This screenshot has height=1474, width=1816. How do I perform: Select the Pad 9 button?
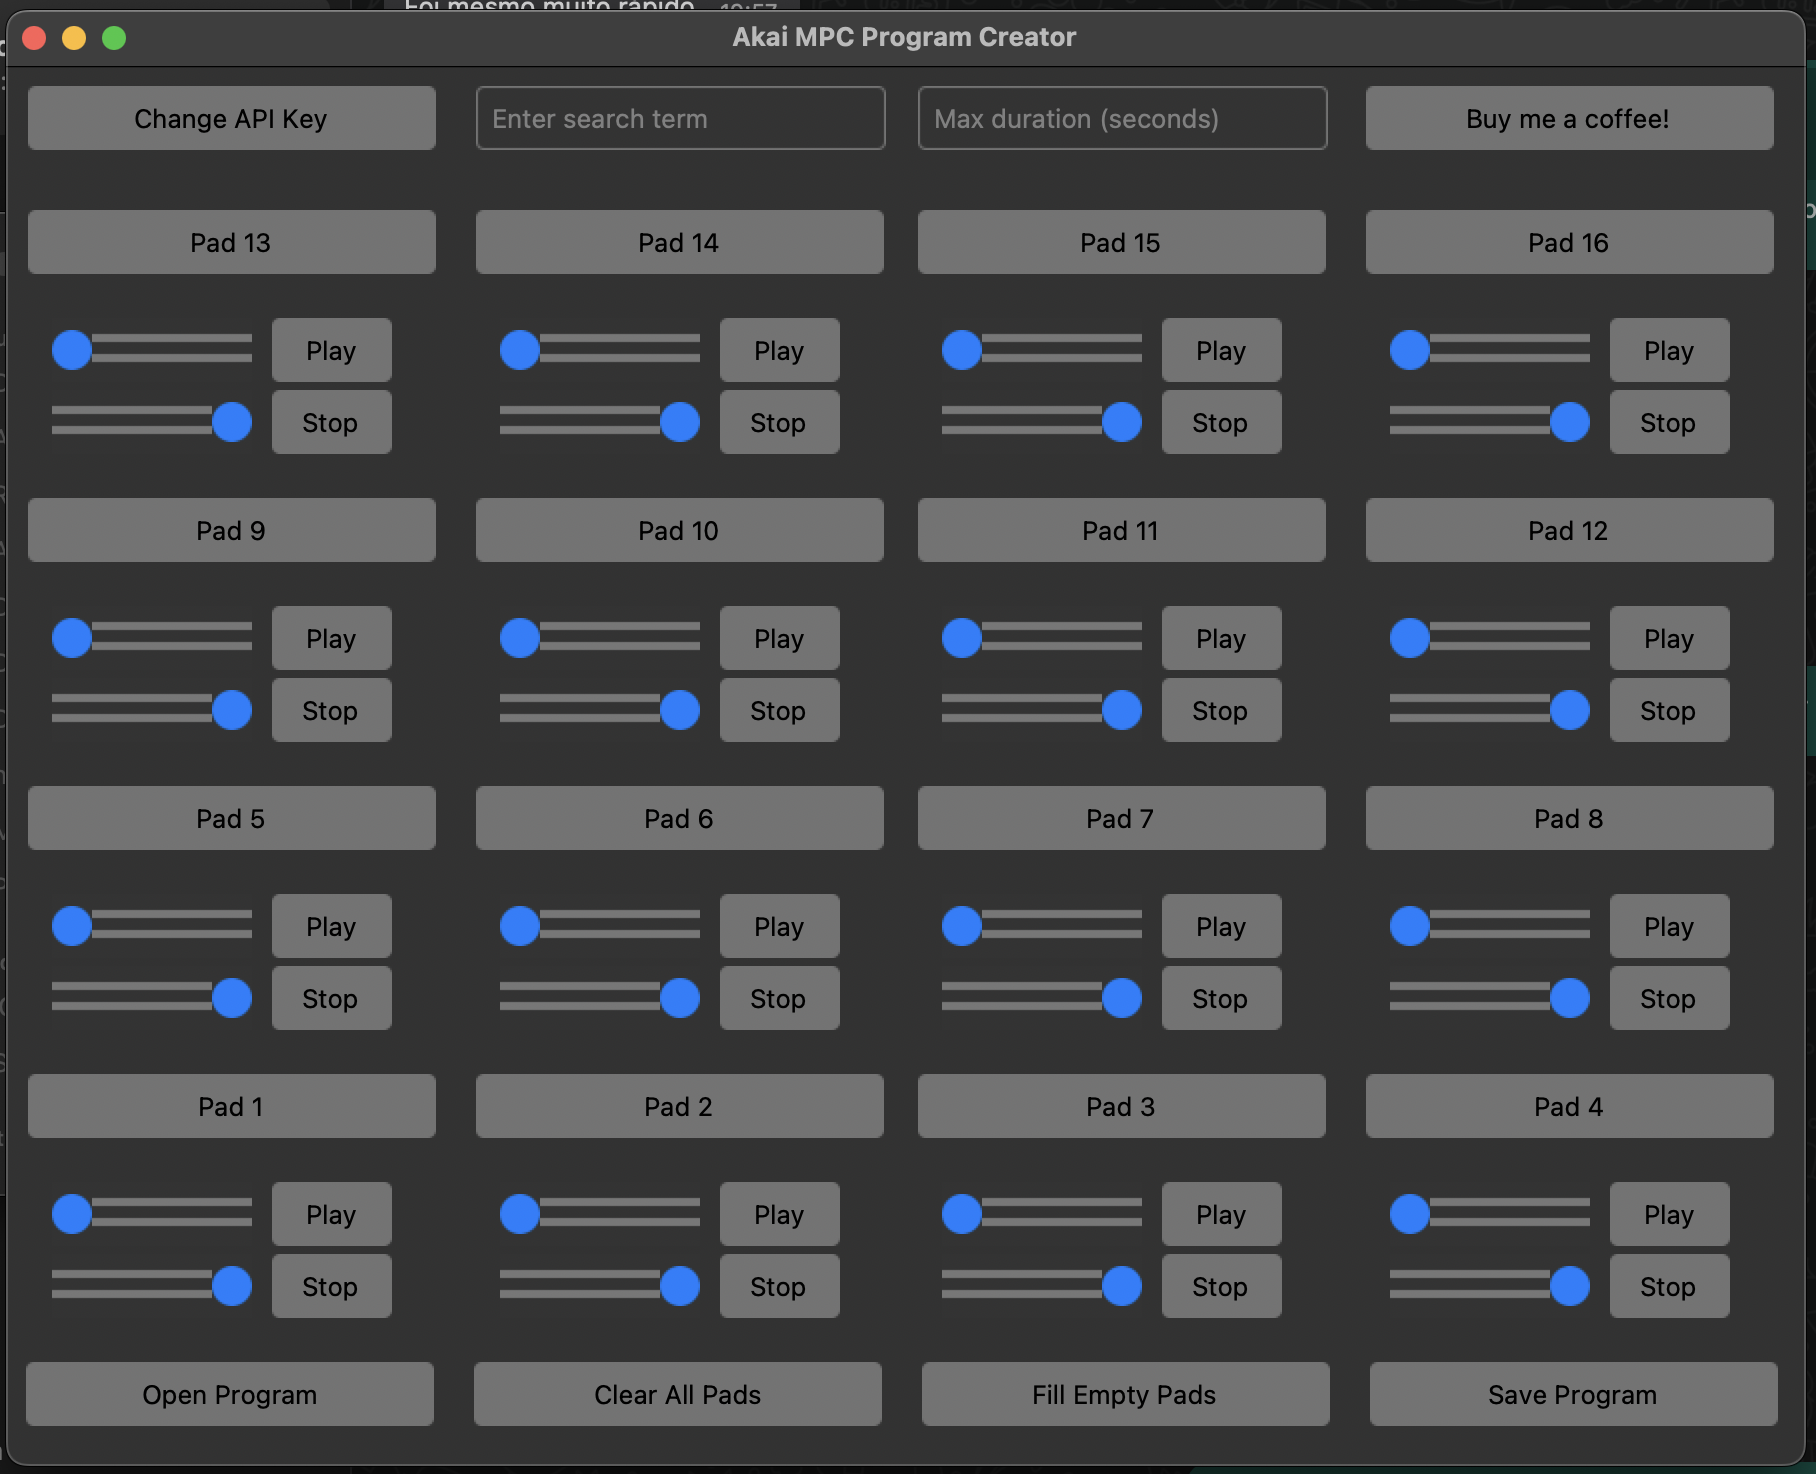(231, 530)
